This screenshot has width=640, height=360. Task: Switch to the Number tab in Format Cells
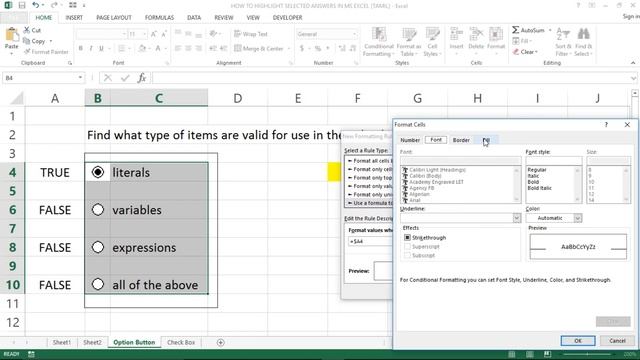410,140
